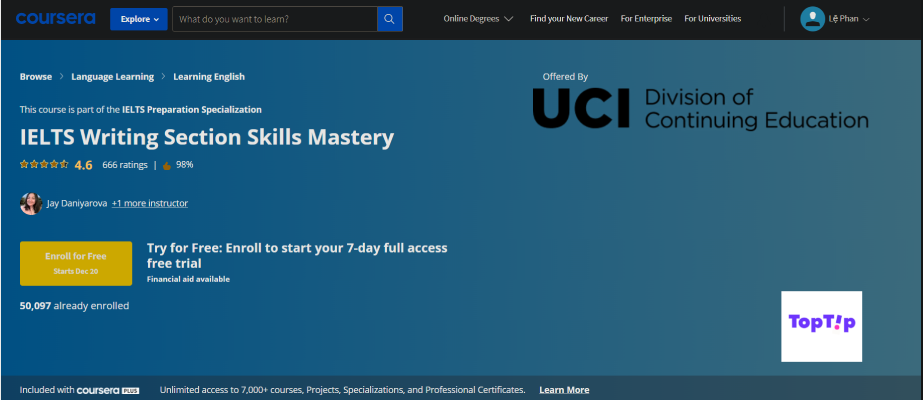Open the Explore dropdown
The height and width of the screenshot is (400, 923).
(x=139, y=19)
